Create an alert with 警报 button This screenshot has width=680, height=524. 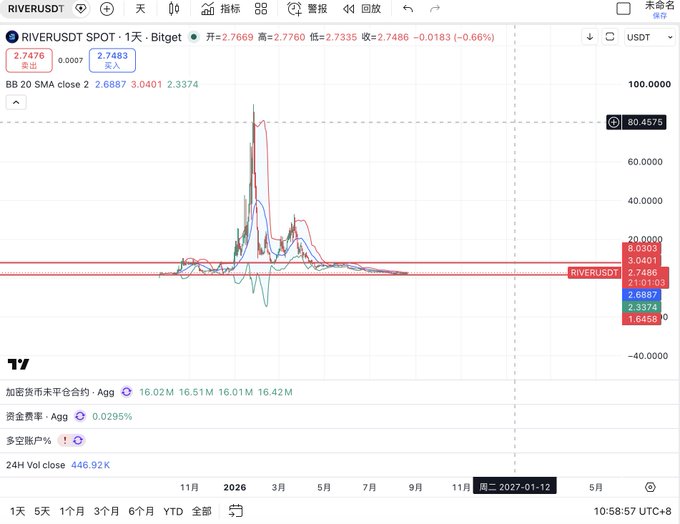307,9
